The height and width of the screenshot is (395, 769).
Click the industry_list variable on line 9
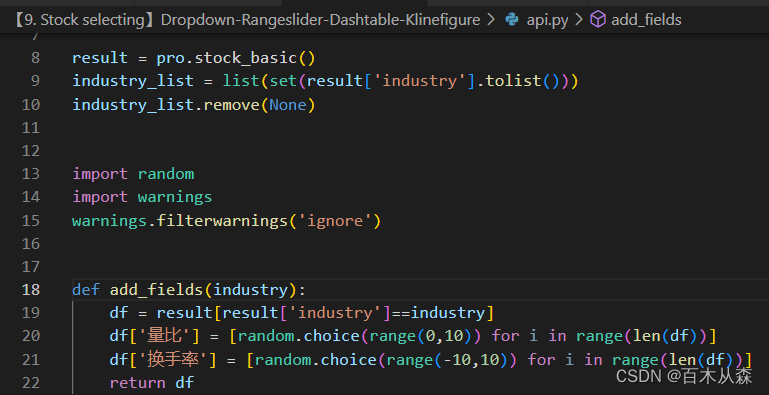tap(133, 80)
